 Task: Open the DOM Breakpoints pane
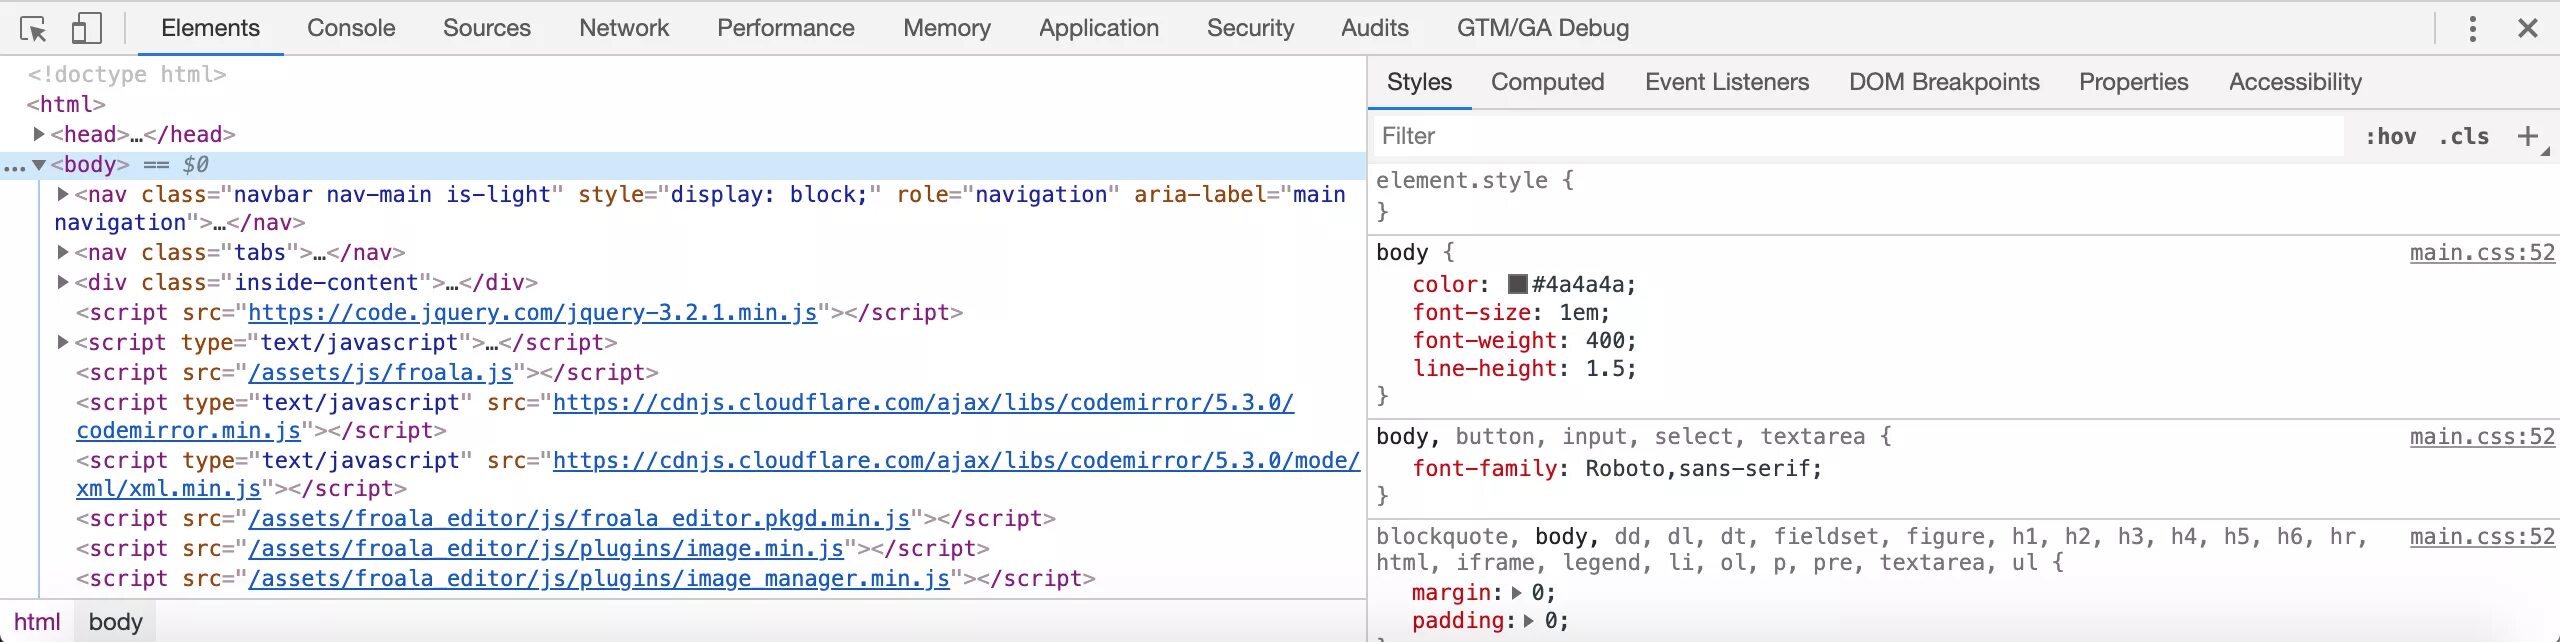click(1944, 82)
